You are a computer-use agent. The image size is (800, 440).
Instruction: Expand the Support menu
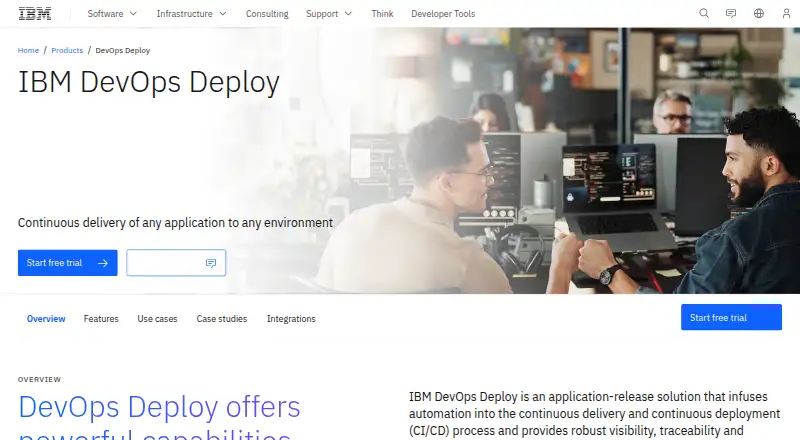(x=329, y=14)
